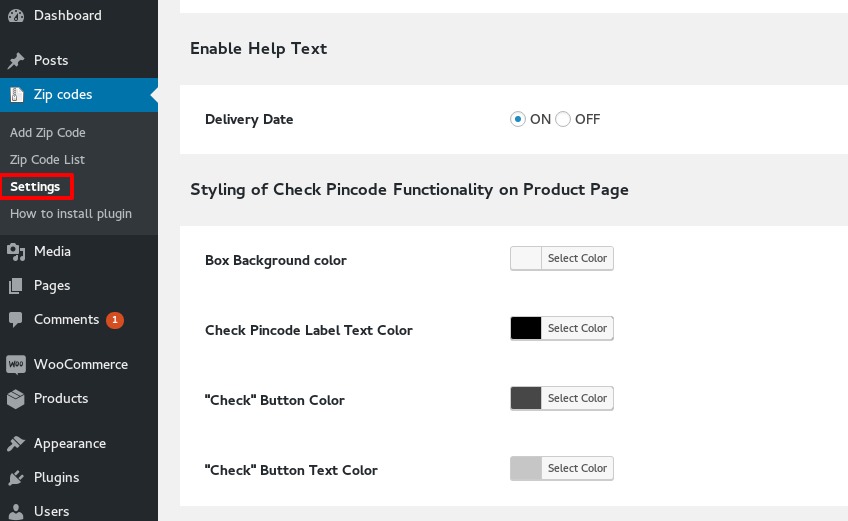
Task: Click the Appearance paintbrush icon
Action: 16,444
